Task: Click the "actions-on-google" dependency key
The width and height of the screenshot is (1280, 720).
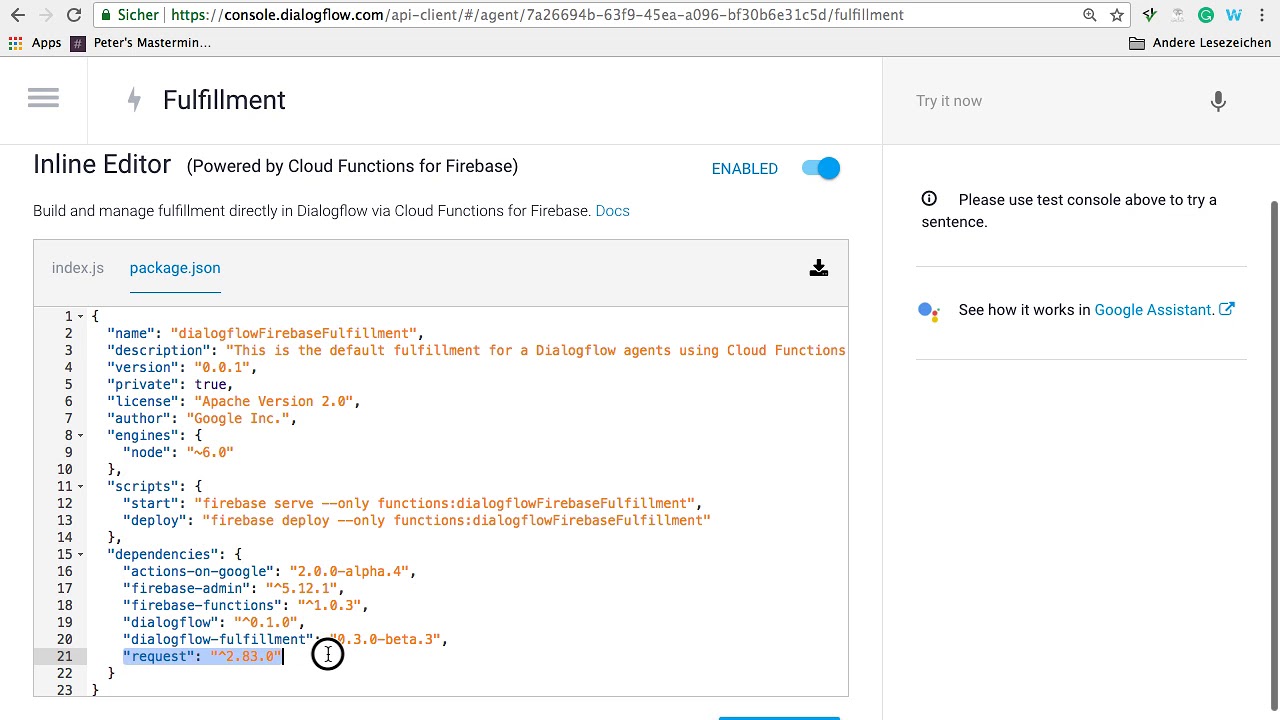Action: (x=198, y=571)
